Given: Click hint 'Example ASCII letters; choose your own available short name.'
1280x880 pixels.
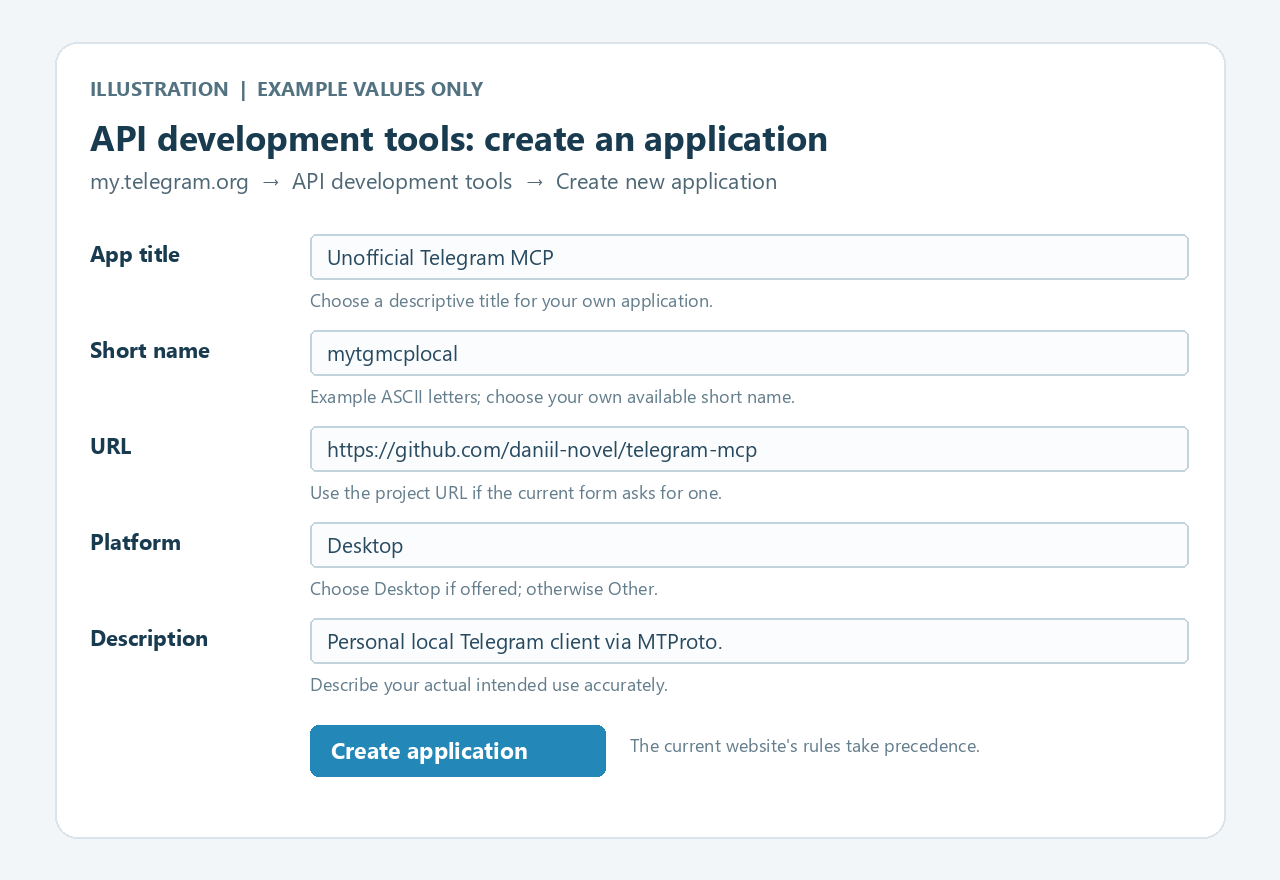Looking at the screenshot, I should 552,397.
